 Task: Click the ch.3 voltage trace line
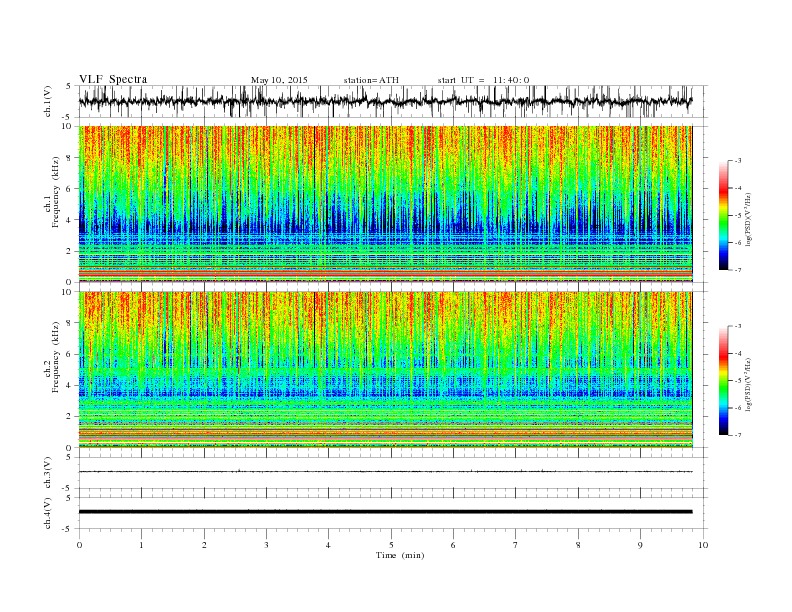pyautogui.click(x=385, y=472)
